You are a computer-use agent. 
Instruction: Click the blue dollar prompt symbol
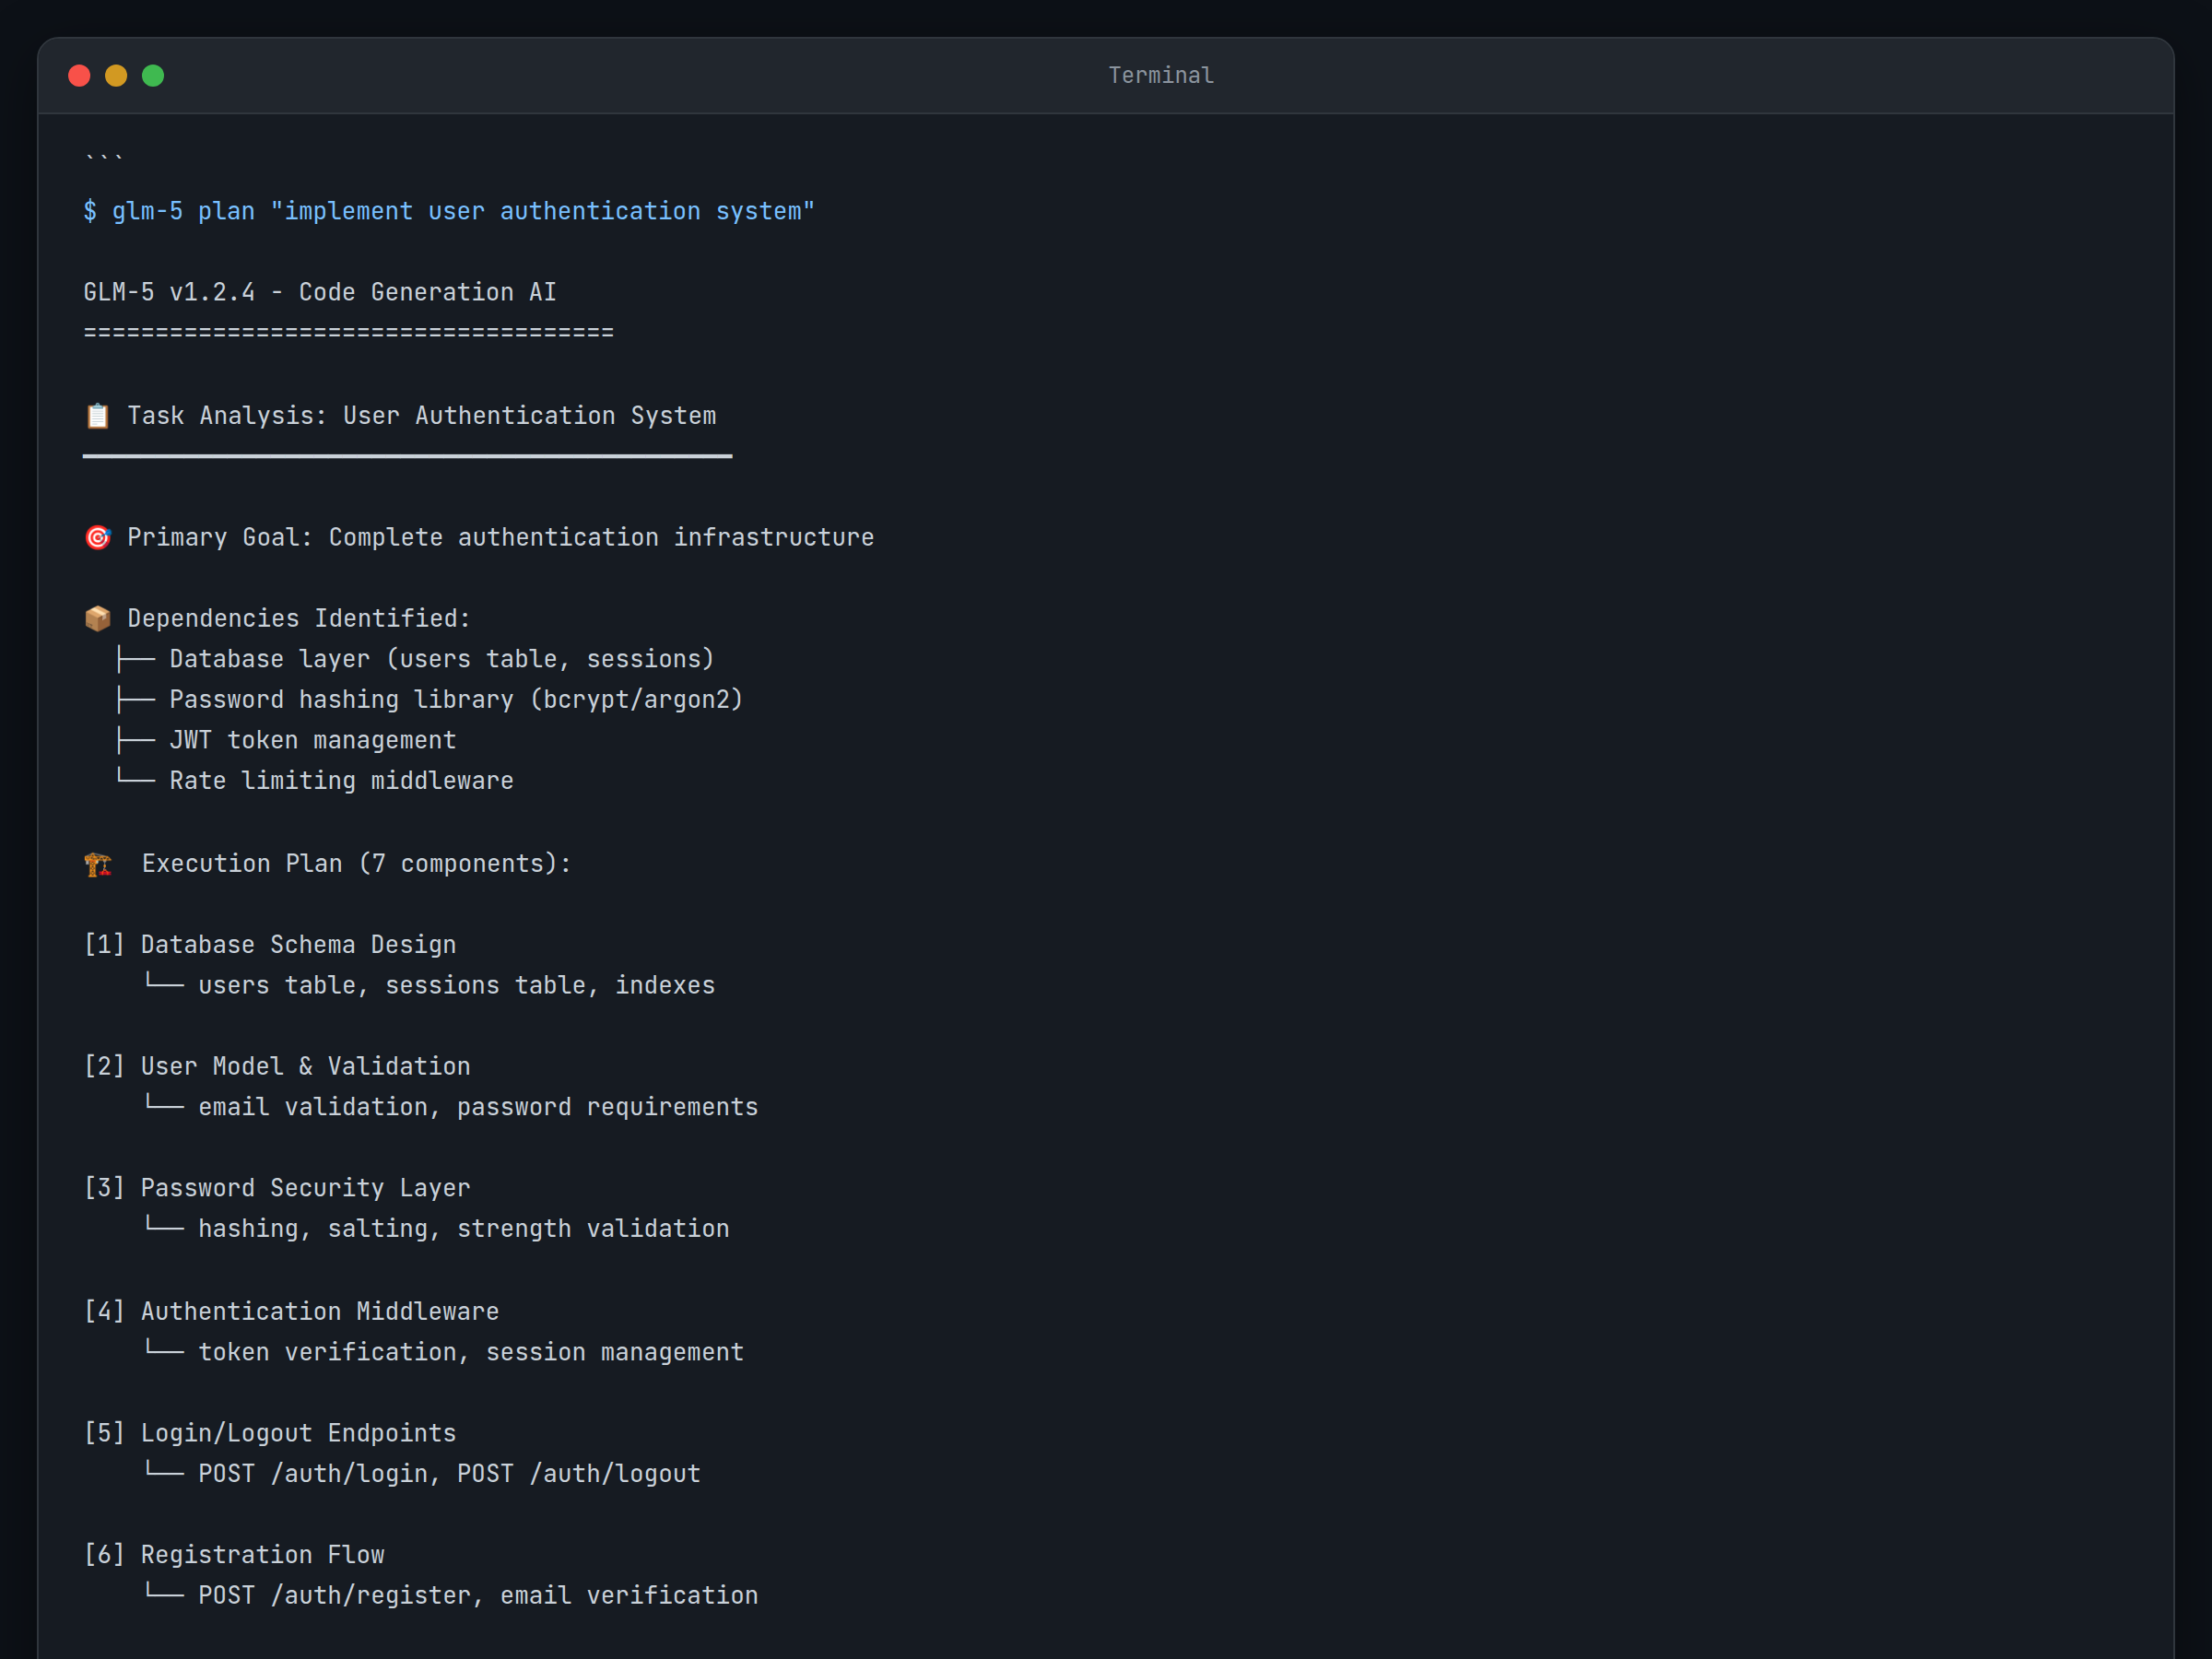coord(89,211)
